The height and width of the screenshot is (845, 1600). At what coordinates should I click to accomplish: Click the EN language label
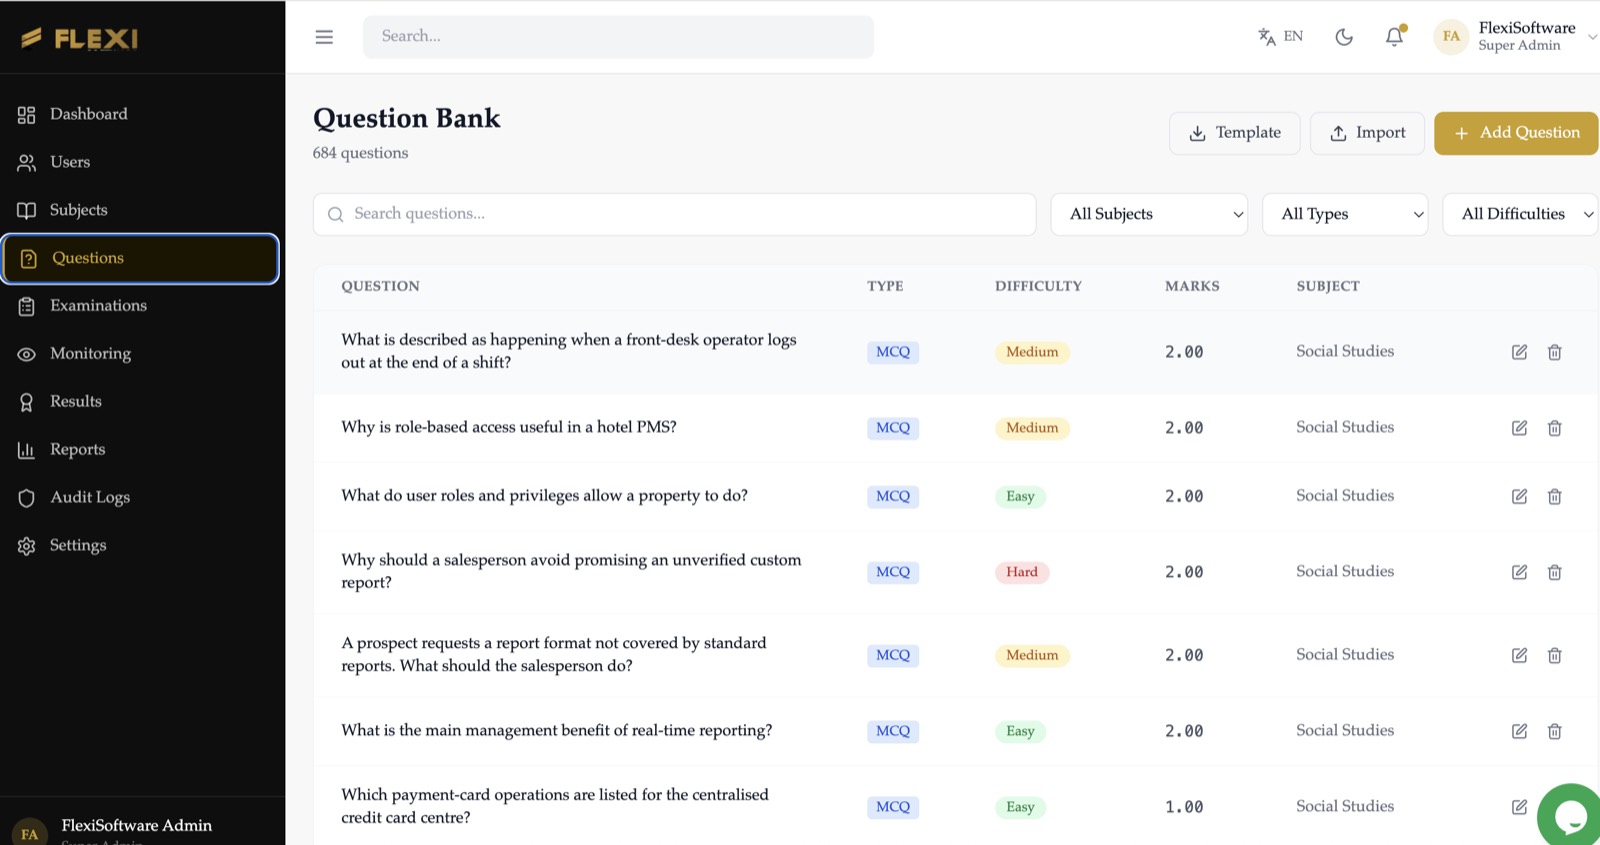coord(1293,36)
